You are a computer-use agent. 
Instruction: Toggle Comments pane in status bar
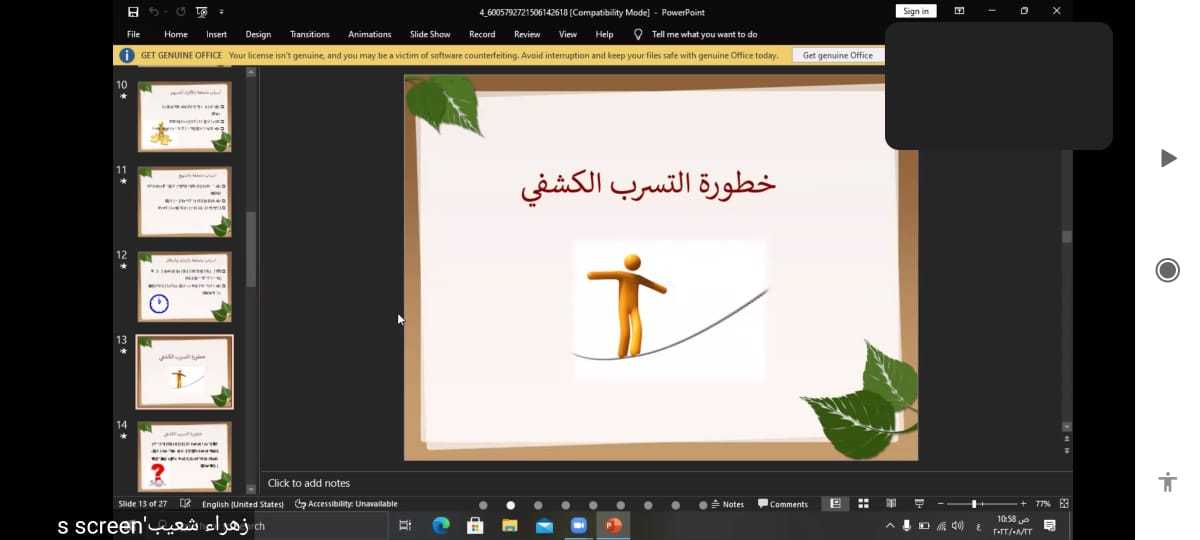click(x=783, y=504)
